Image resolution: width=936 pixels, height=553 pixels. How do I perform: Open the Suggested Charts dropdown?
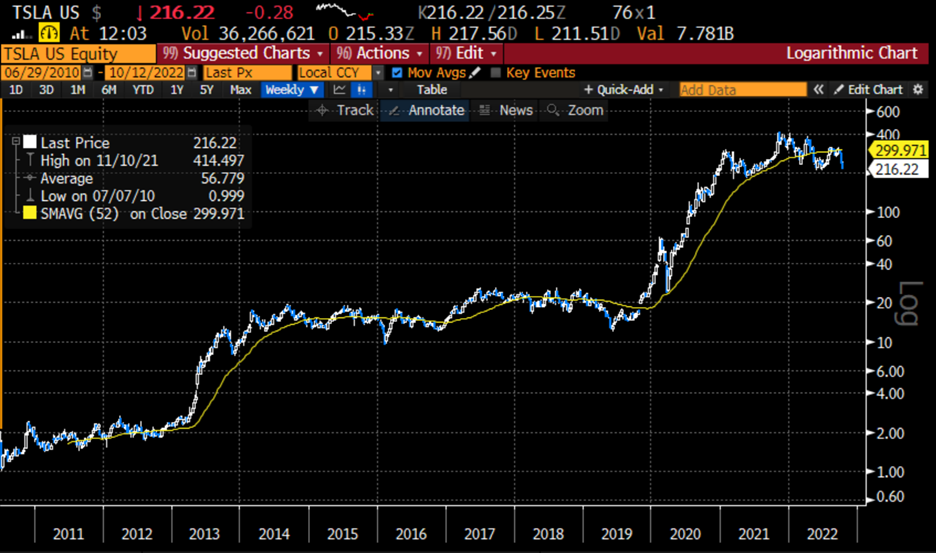pos(242,54)
